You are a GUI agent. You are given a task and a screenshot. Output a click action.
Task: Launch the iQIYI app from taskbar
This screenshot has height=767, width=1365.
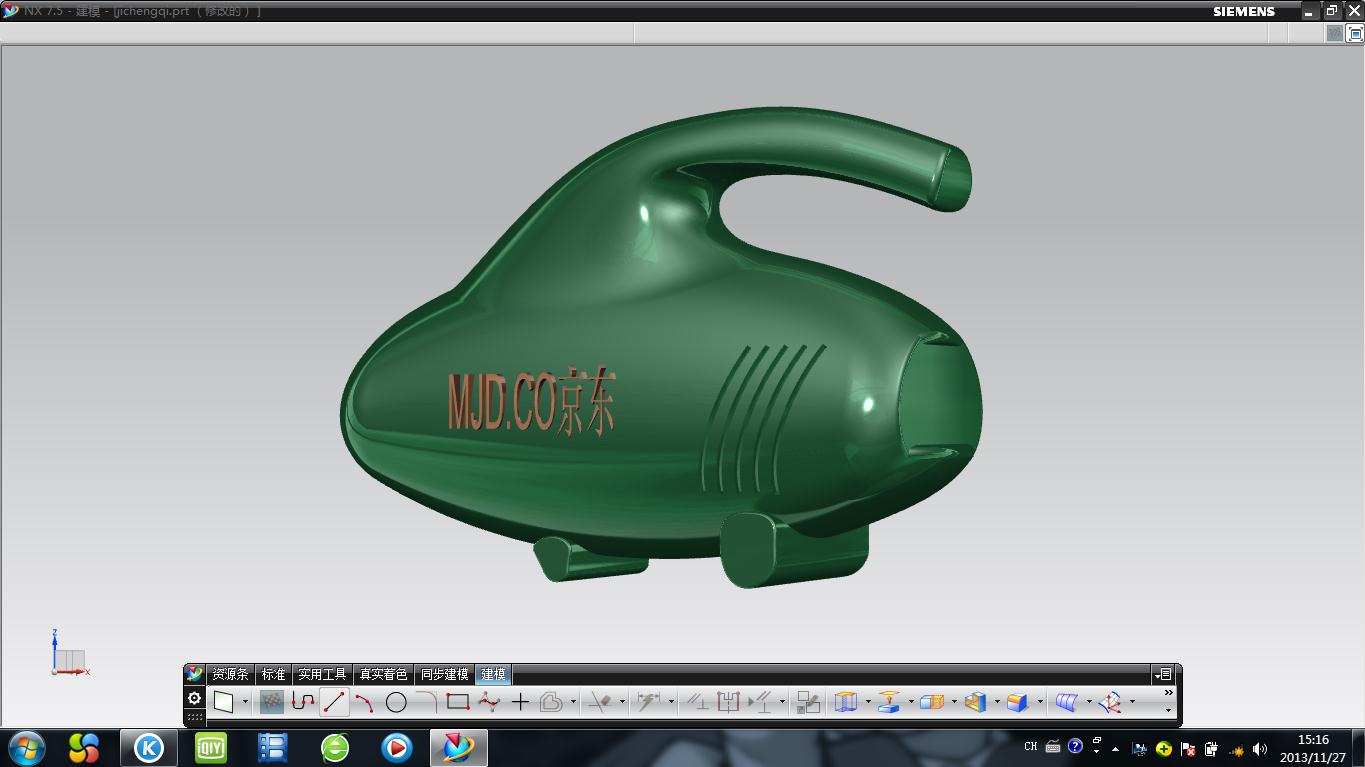click(210, 747)
